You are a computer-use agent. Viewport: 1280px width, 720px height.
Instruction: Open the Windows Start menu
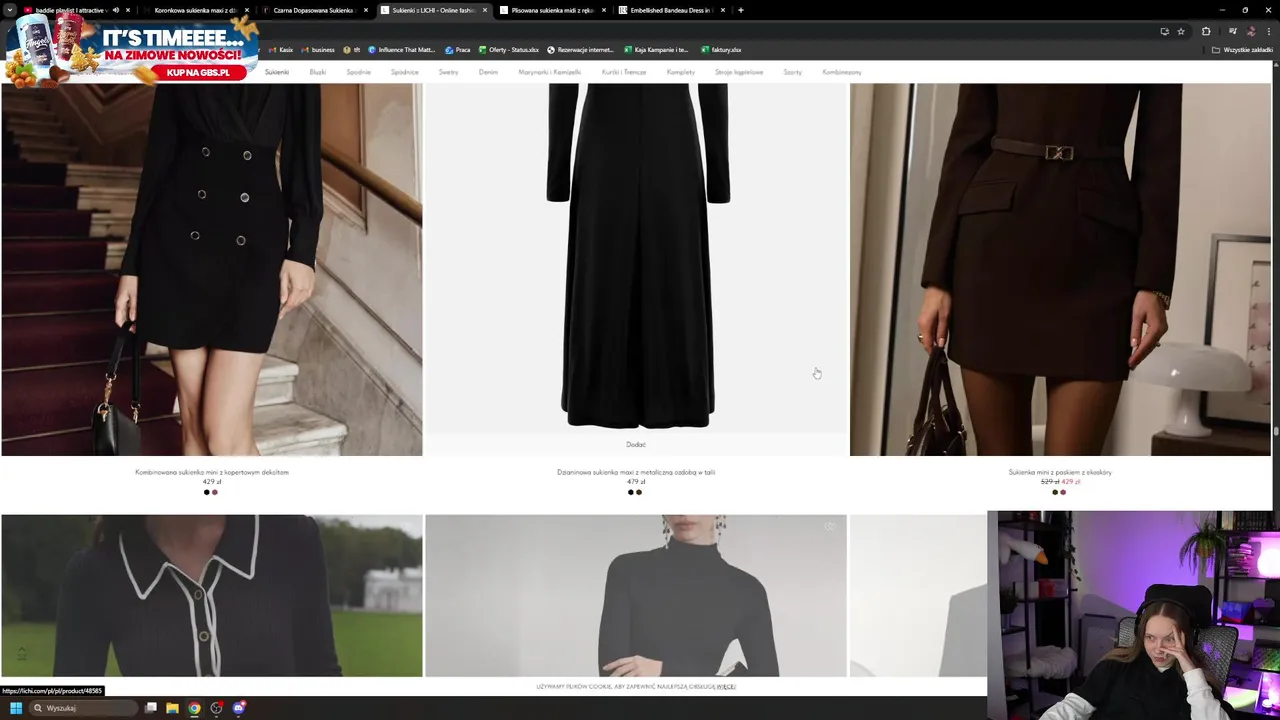16,708
